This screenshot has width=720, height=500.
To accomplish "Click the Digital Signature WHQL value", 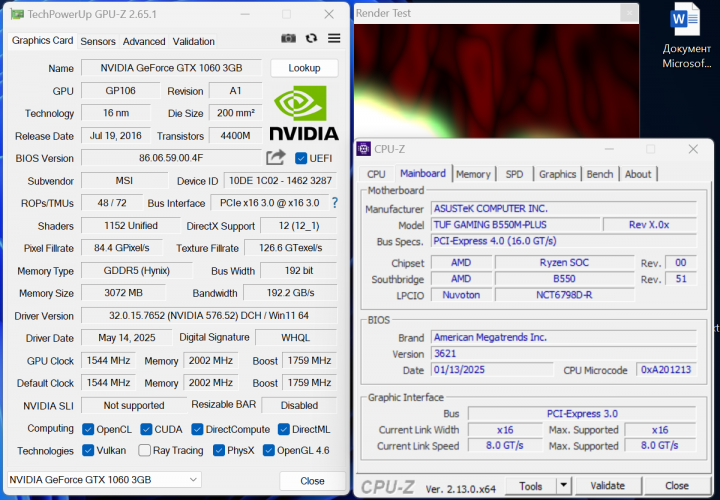I will tap(296, 337).
